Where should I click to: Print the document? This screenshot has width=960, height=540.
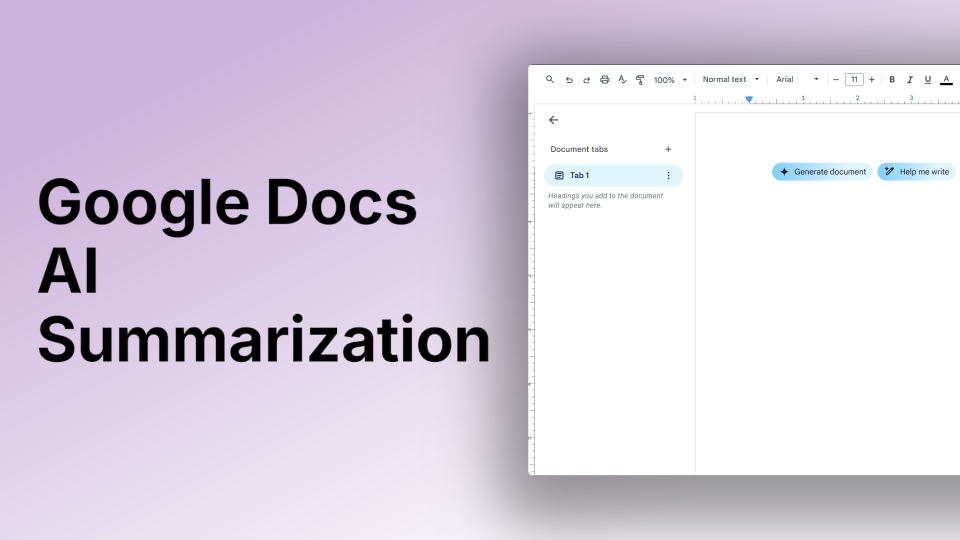tap(604, 80)
